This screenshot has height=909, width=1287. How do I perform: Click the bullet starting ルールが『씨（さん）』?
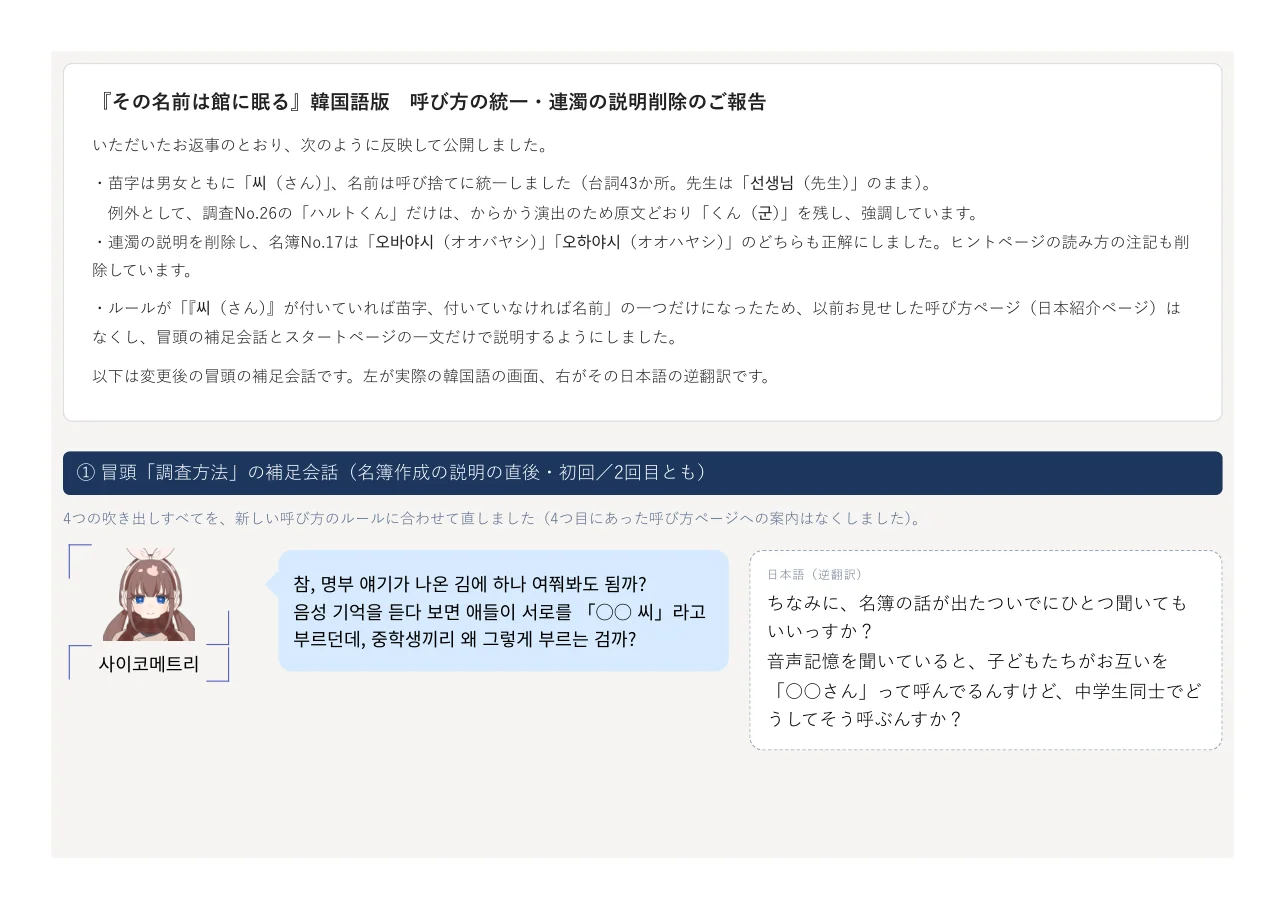tap(636, 322)
